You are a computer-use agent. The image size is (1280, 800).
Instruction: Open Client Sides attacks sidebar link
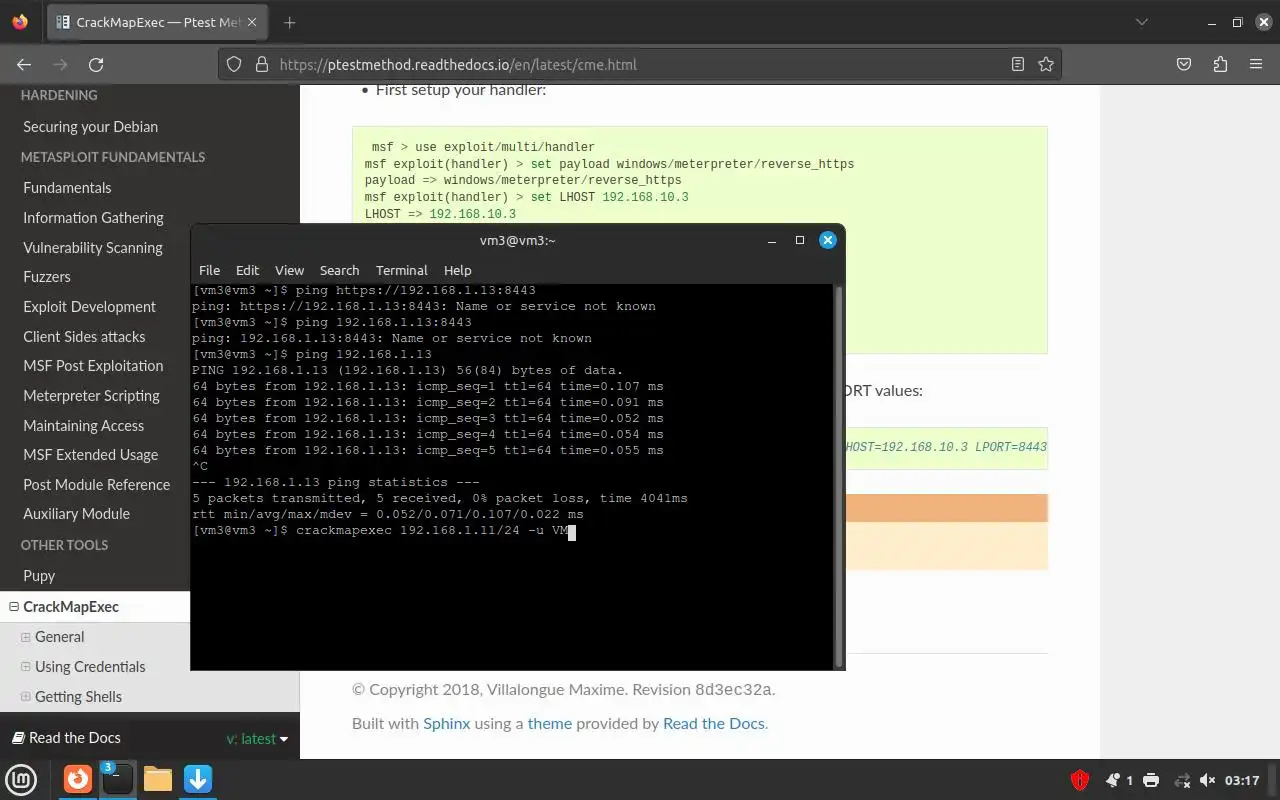[84, 337]
